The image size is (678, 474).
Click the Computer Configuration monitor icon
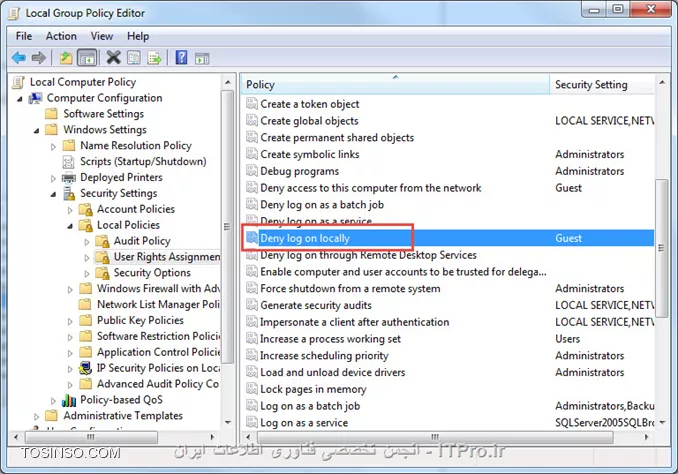(35, 98)
